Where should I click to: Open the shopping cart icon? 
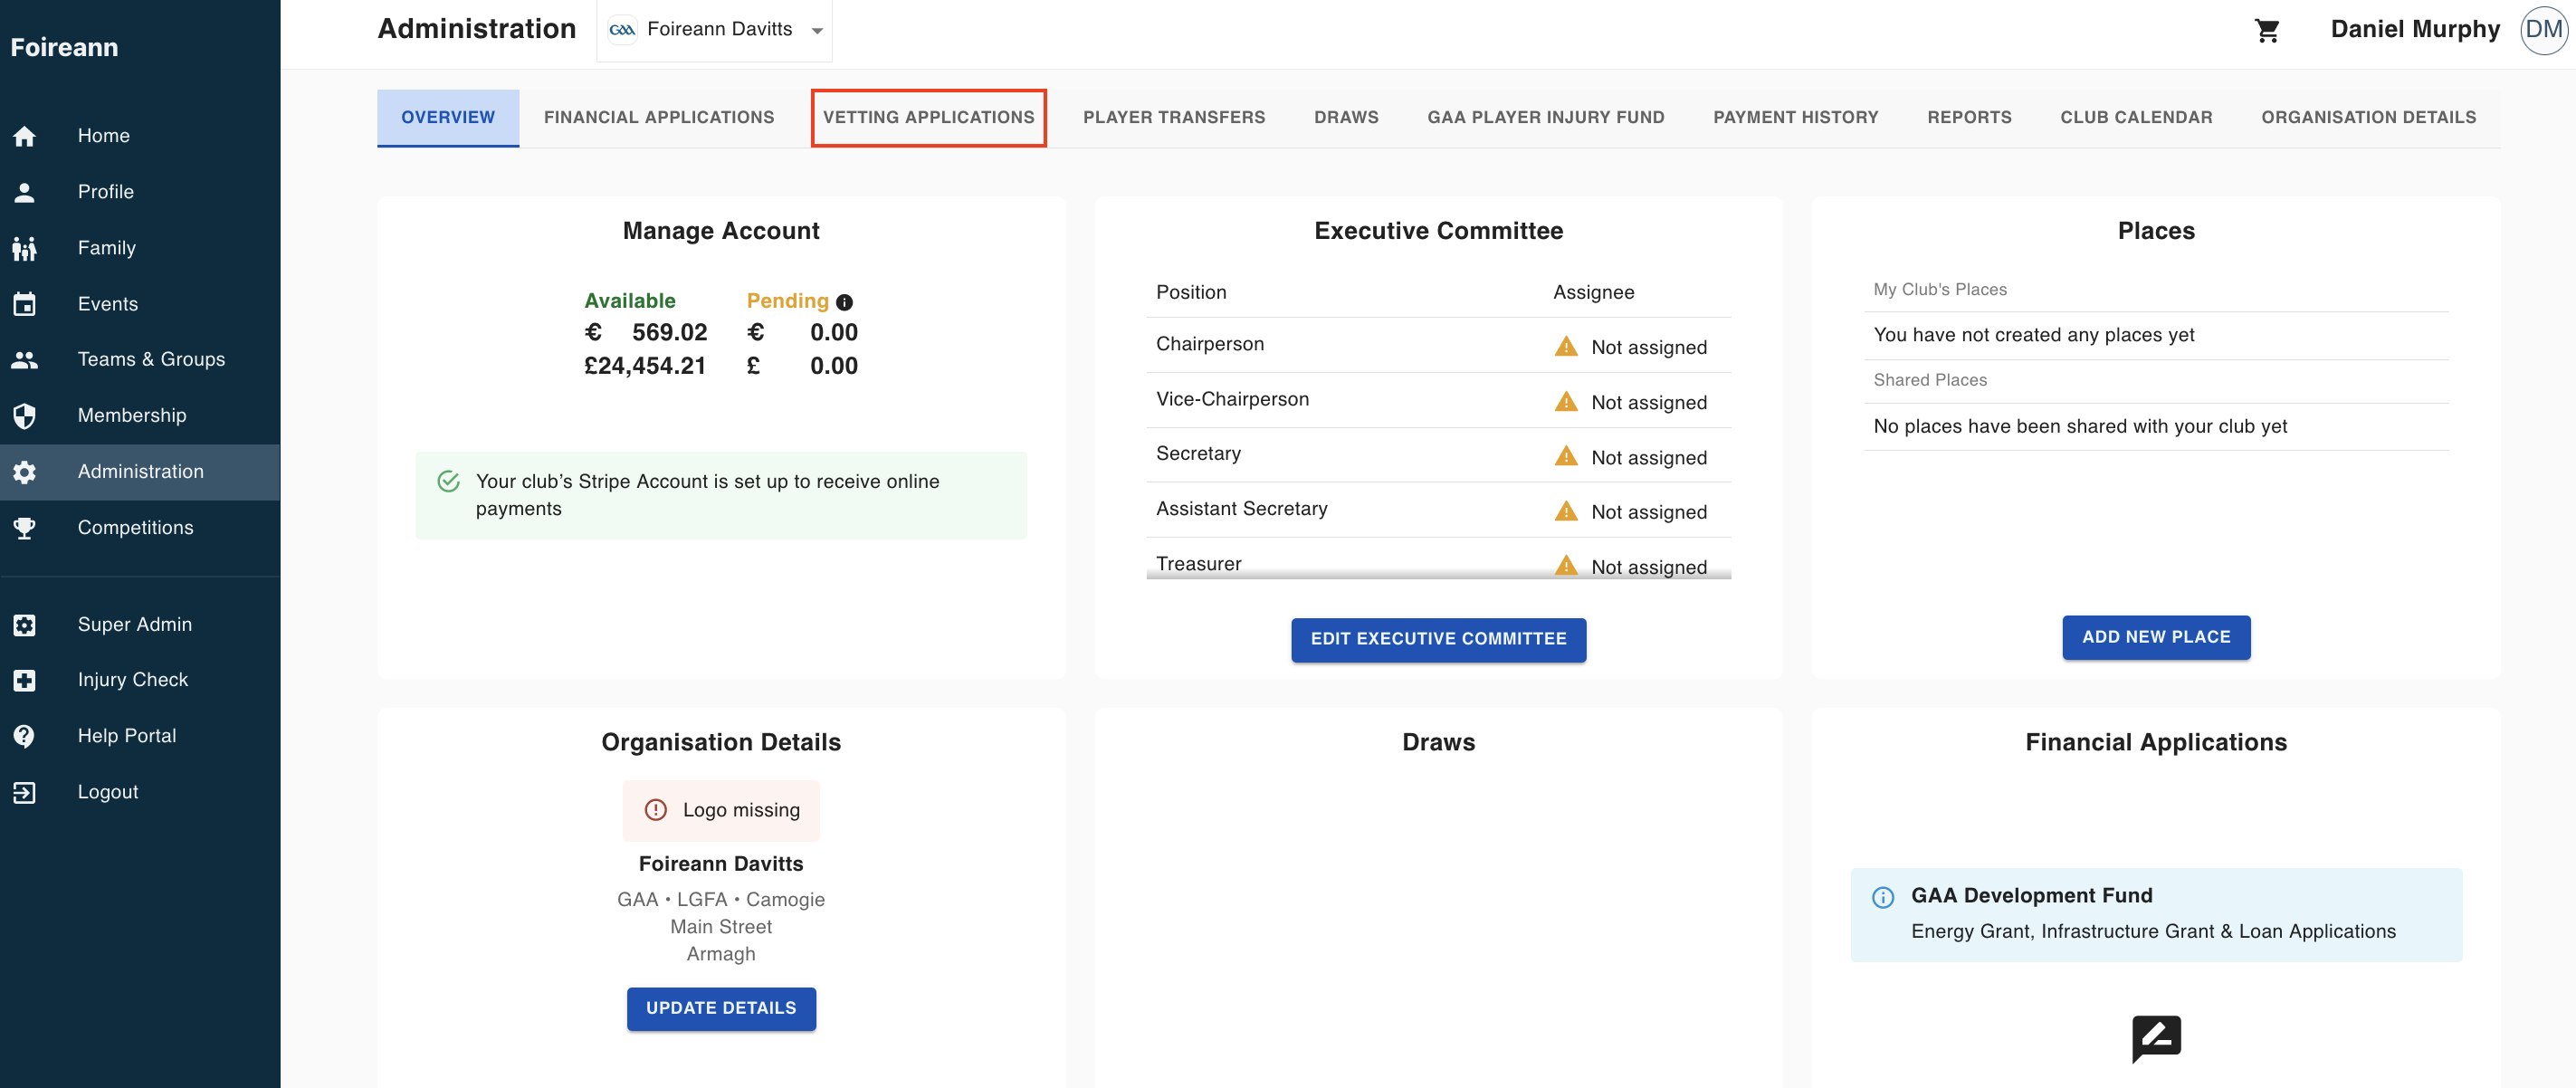click(2267, 30)
